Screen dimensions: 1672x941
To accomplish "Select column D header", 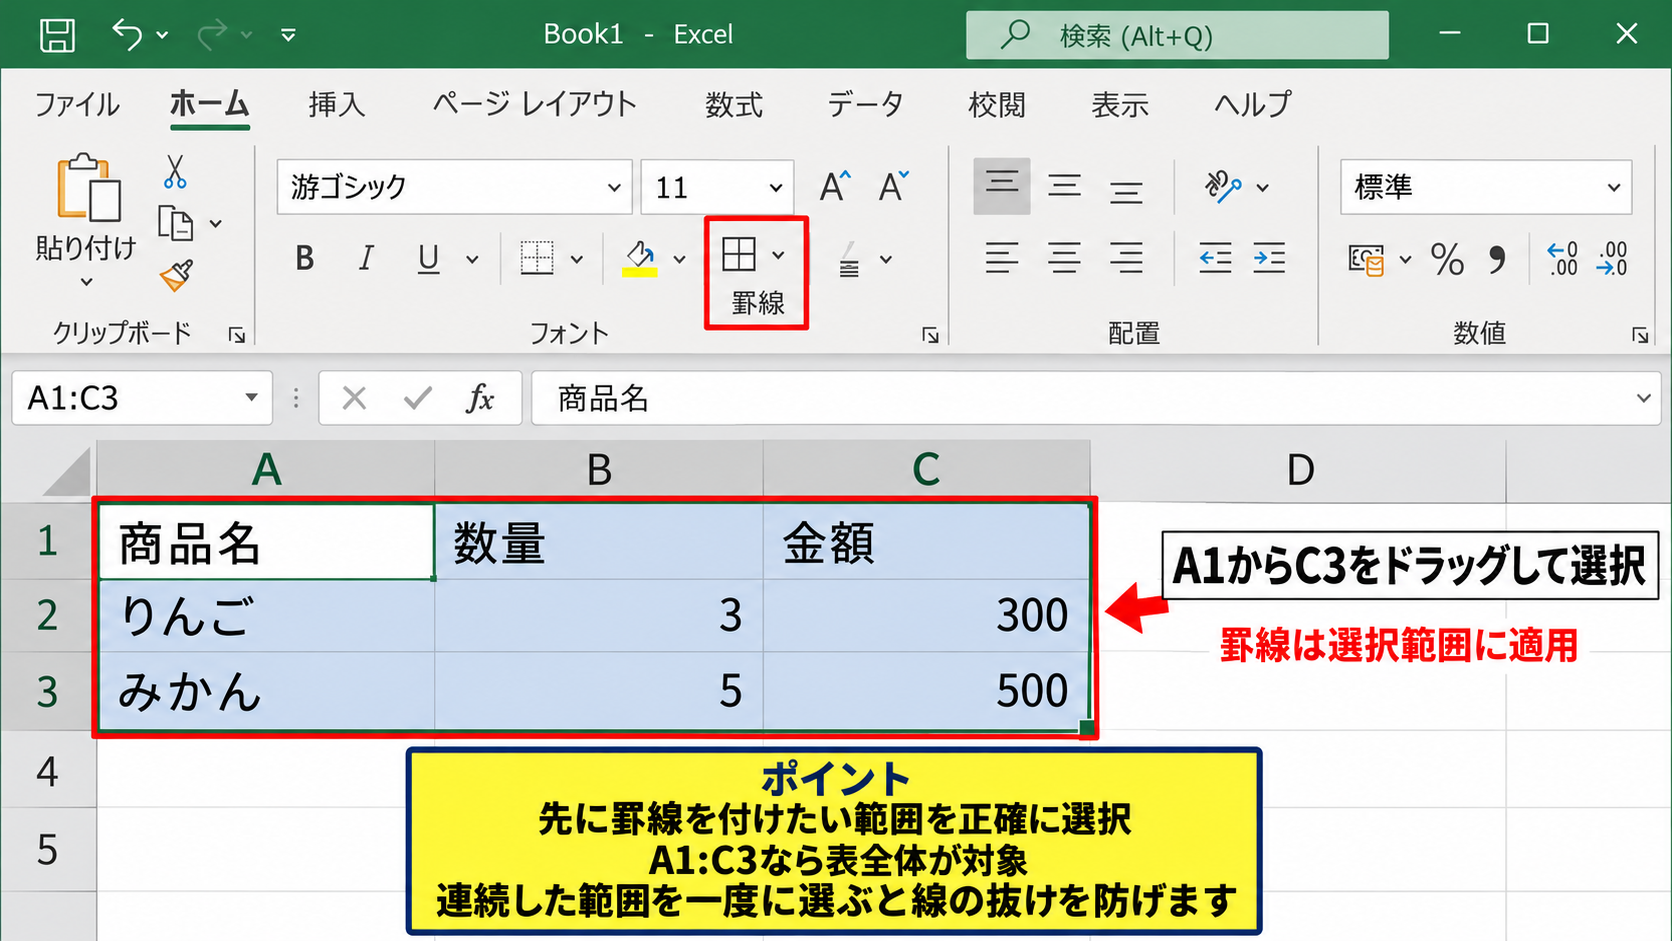I will point(1298,469).
